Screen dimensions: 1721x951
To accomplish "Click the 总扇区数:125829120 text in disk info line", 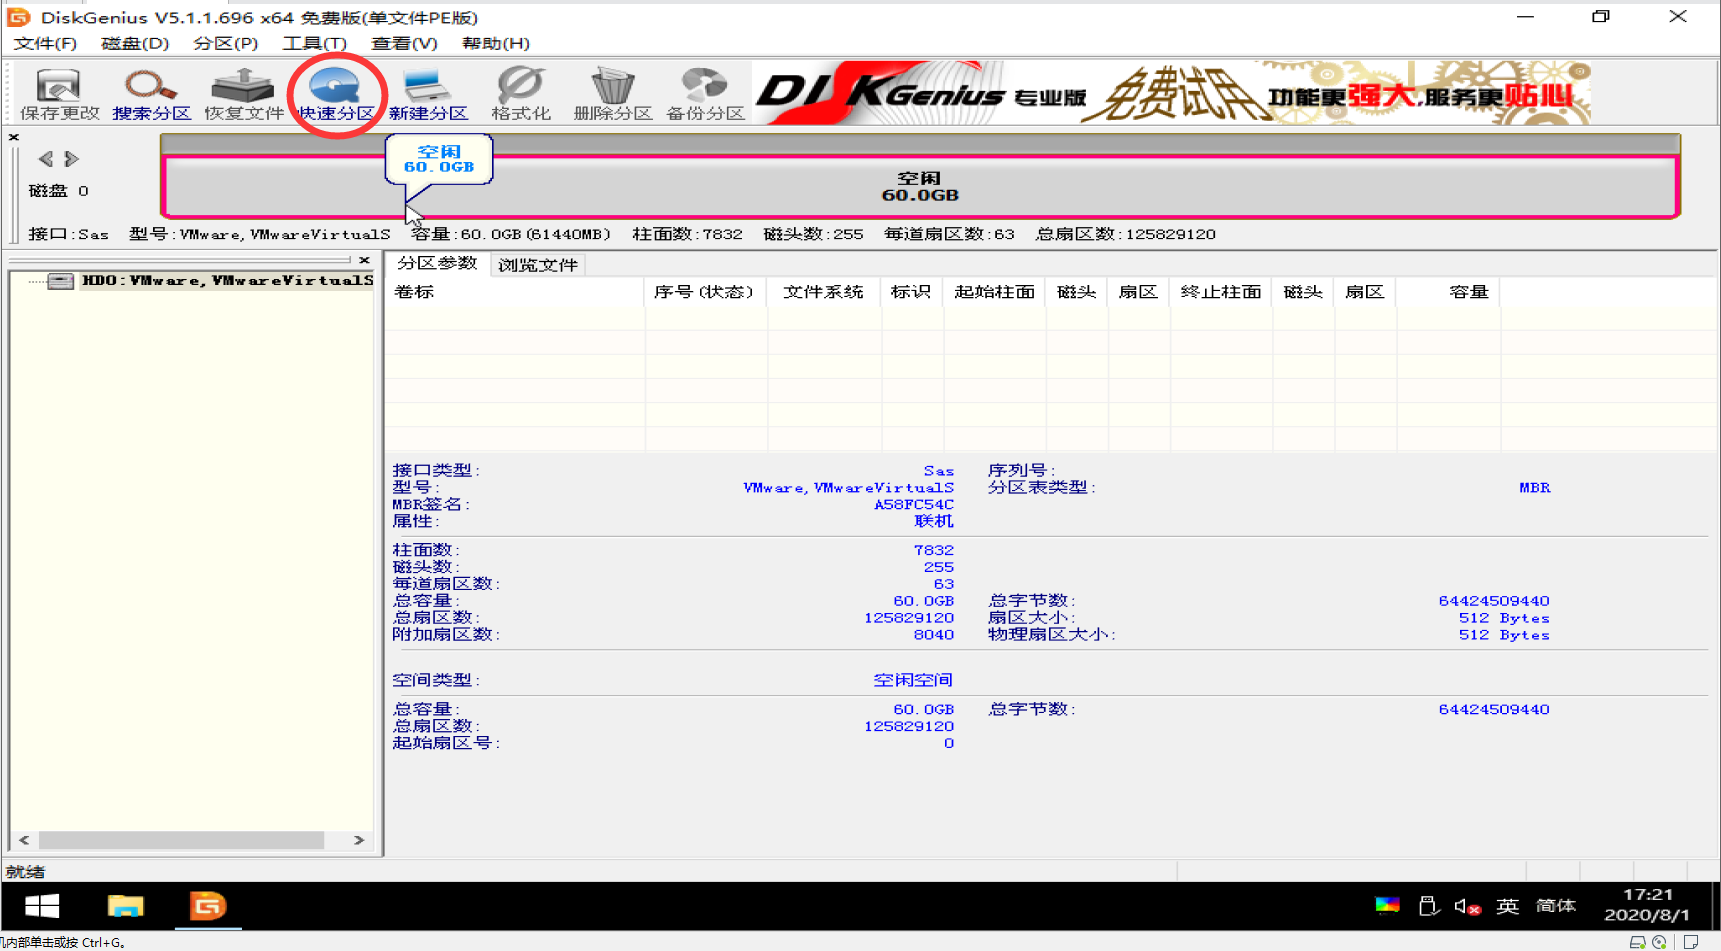I will [x=1125, y=234].
